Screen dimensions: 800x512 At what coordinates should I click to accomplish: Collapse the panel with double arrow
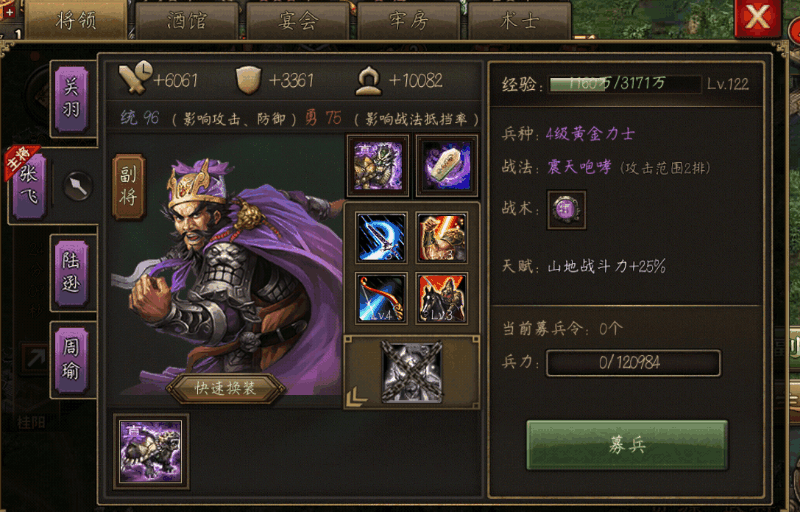click(x=357, y=397)
